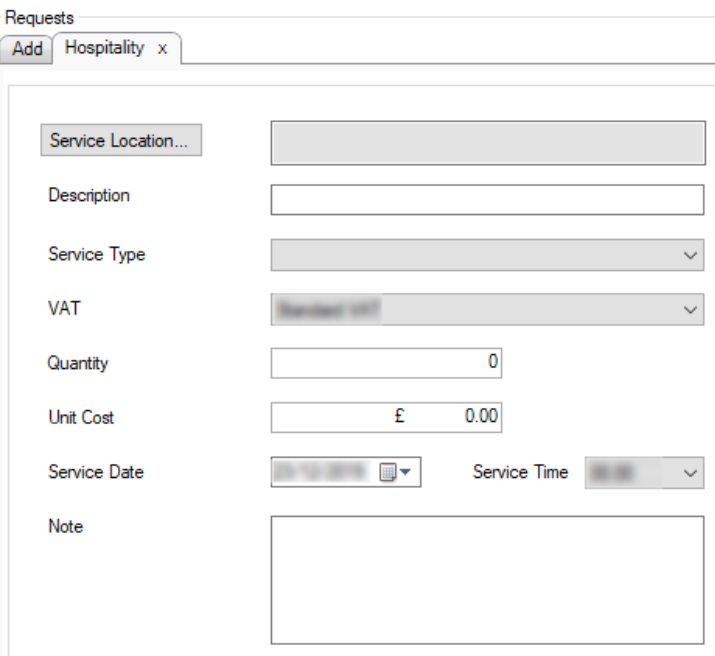This screenshot has height=656, width=715.
Task: Click the Service Time label
Action: [x=520, y=472]
